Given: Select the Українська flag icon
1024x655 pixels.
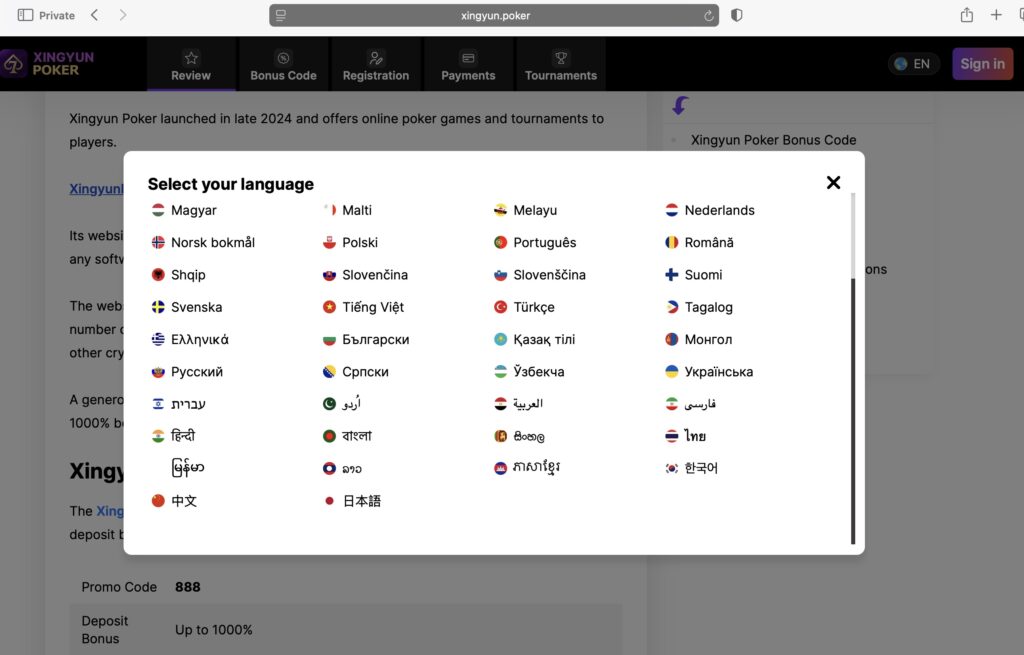Looking at the screenshot, I should [x=671, y=372].
